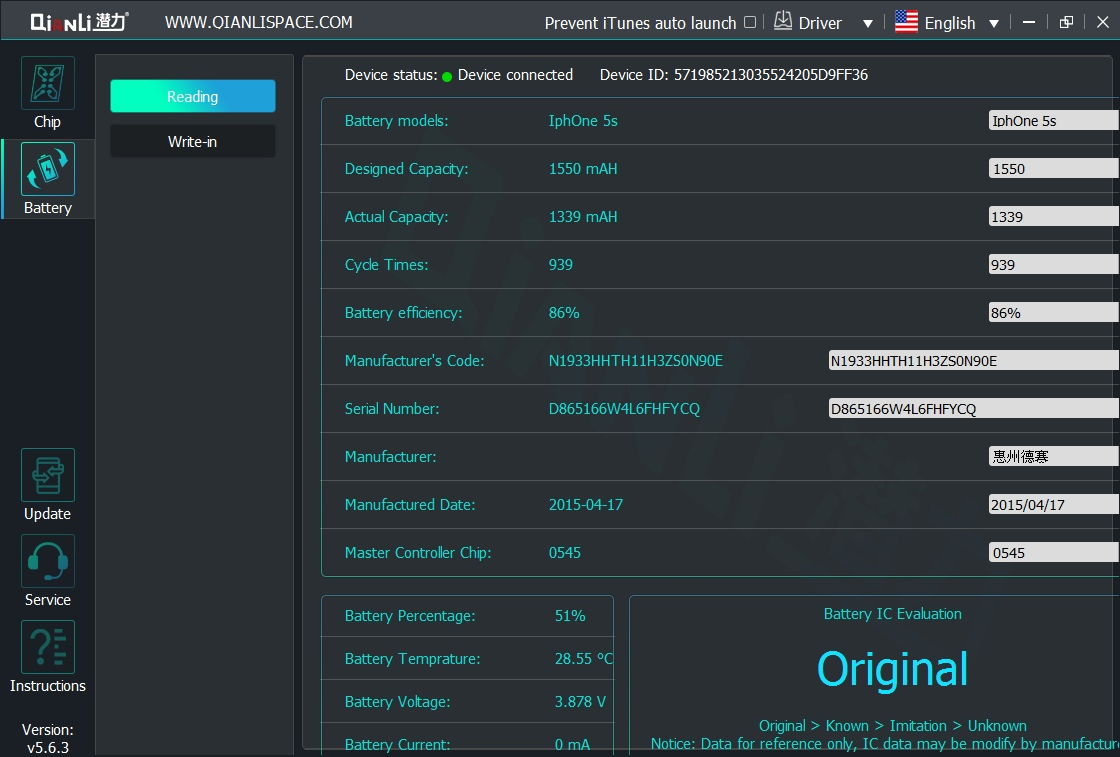The image size is (1120, 757).
Task: Click the 'Battery IC Evaluation' heading
Action: [893, 613]
